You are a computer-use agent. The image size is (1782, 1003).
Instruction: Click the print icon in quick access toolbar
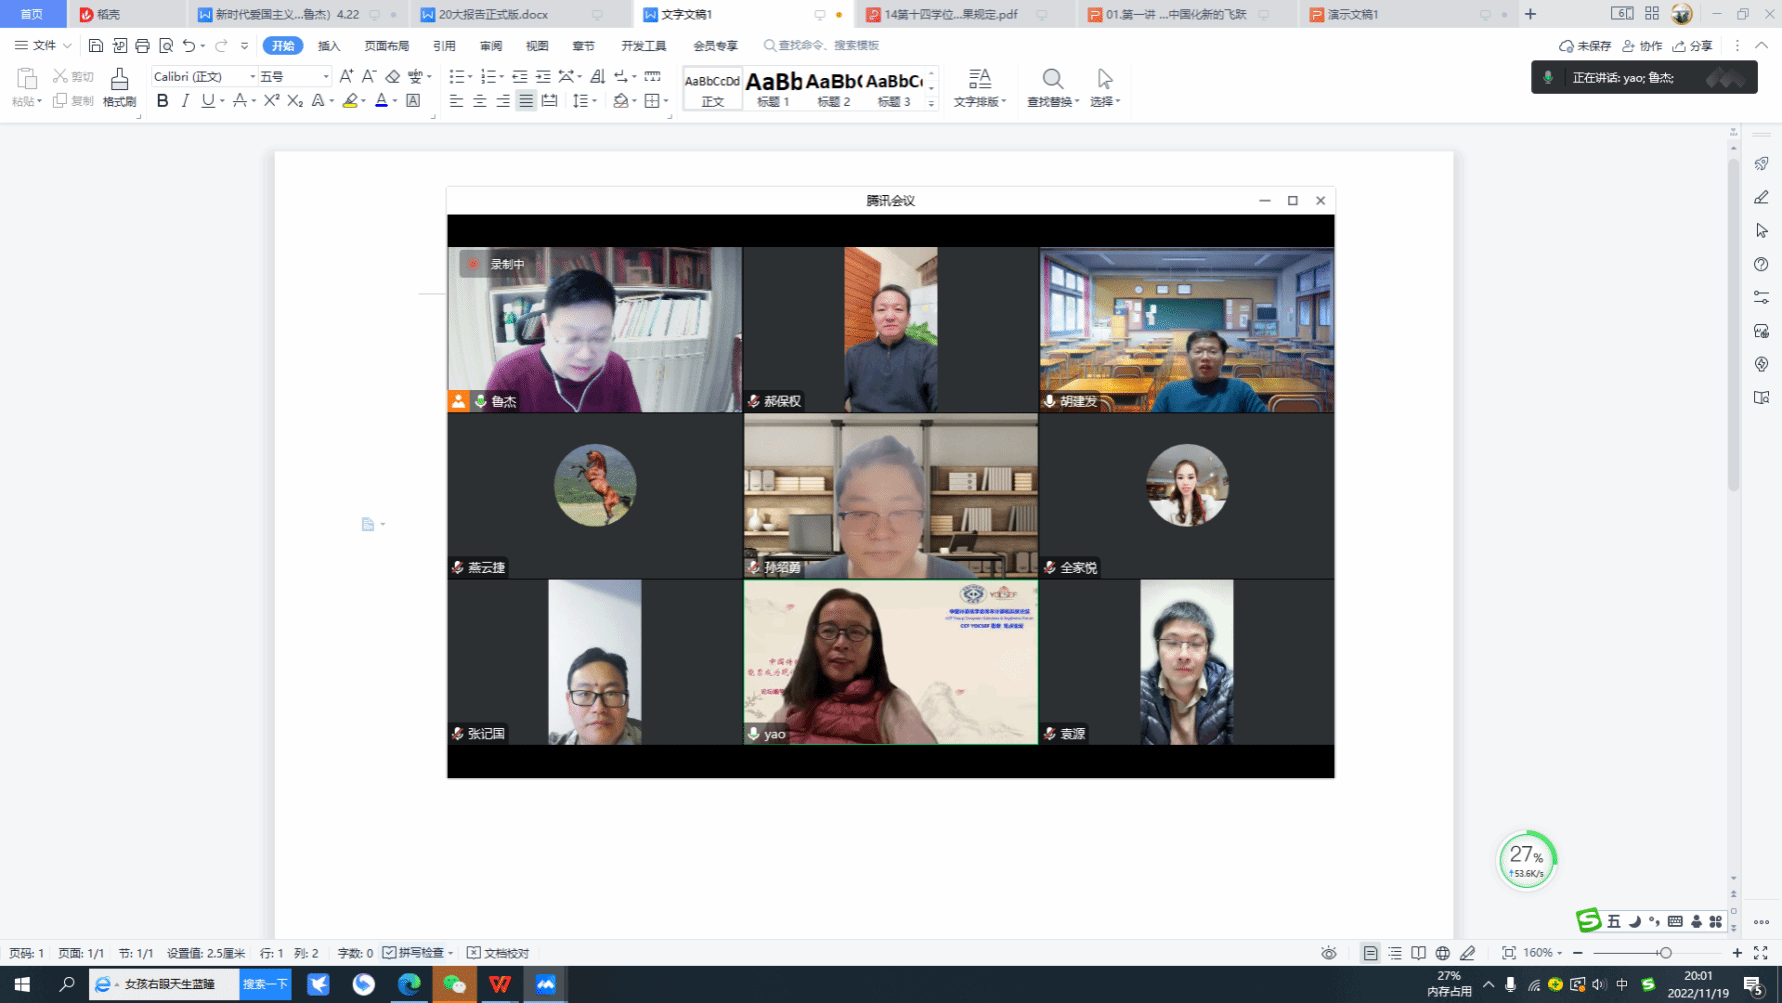pos(142,45)
